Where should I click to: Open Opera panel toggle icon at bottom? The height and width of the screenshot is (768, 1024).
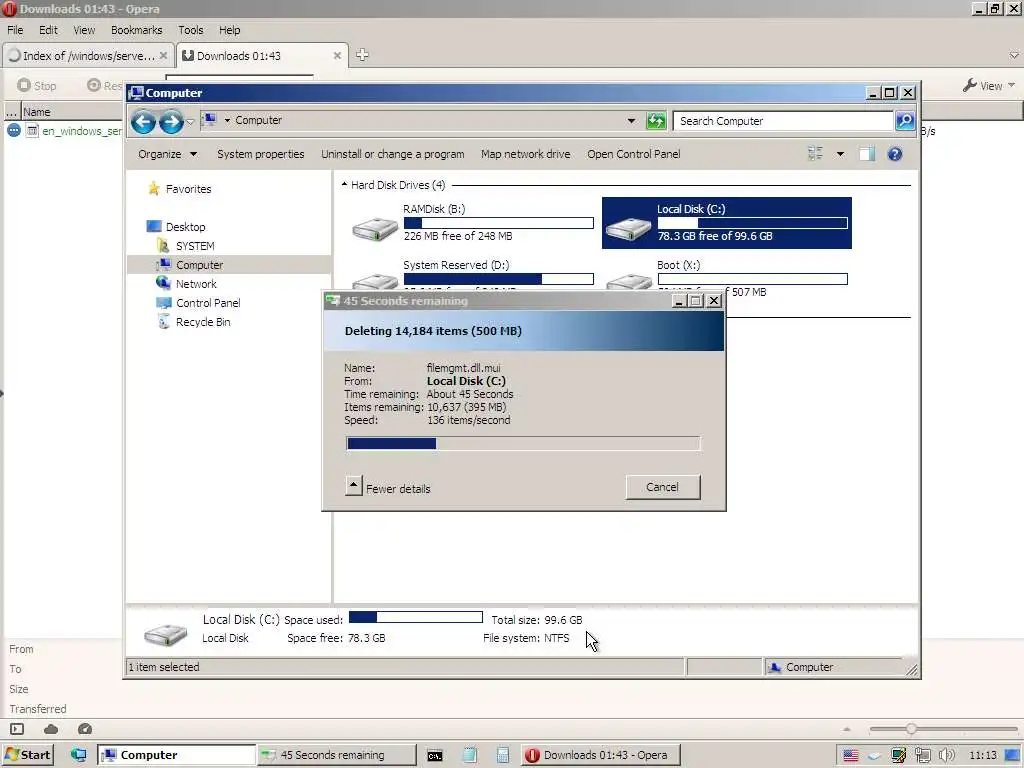(17, 729)
